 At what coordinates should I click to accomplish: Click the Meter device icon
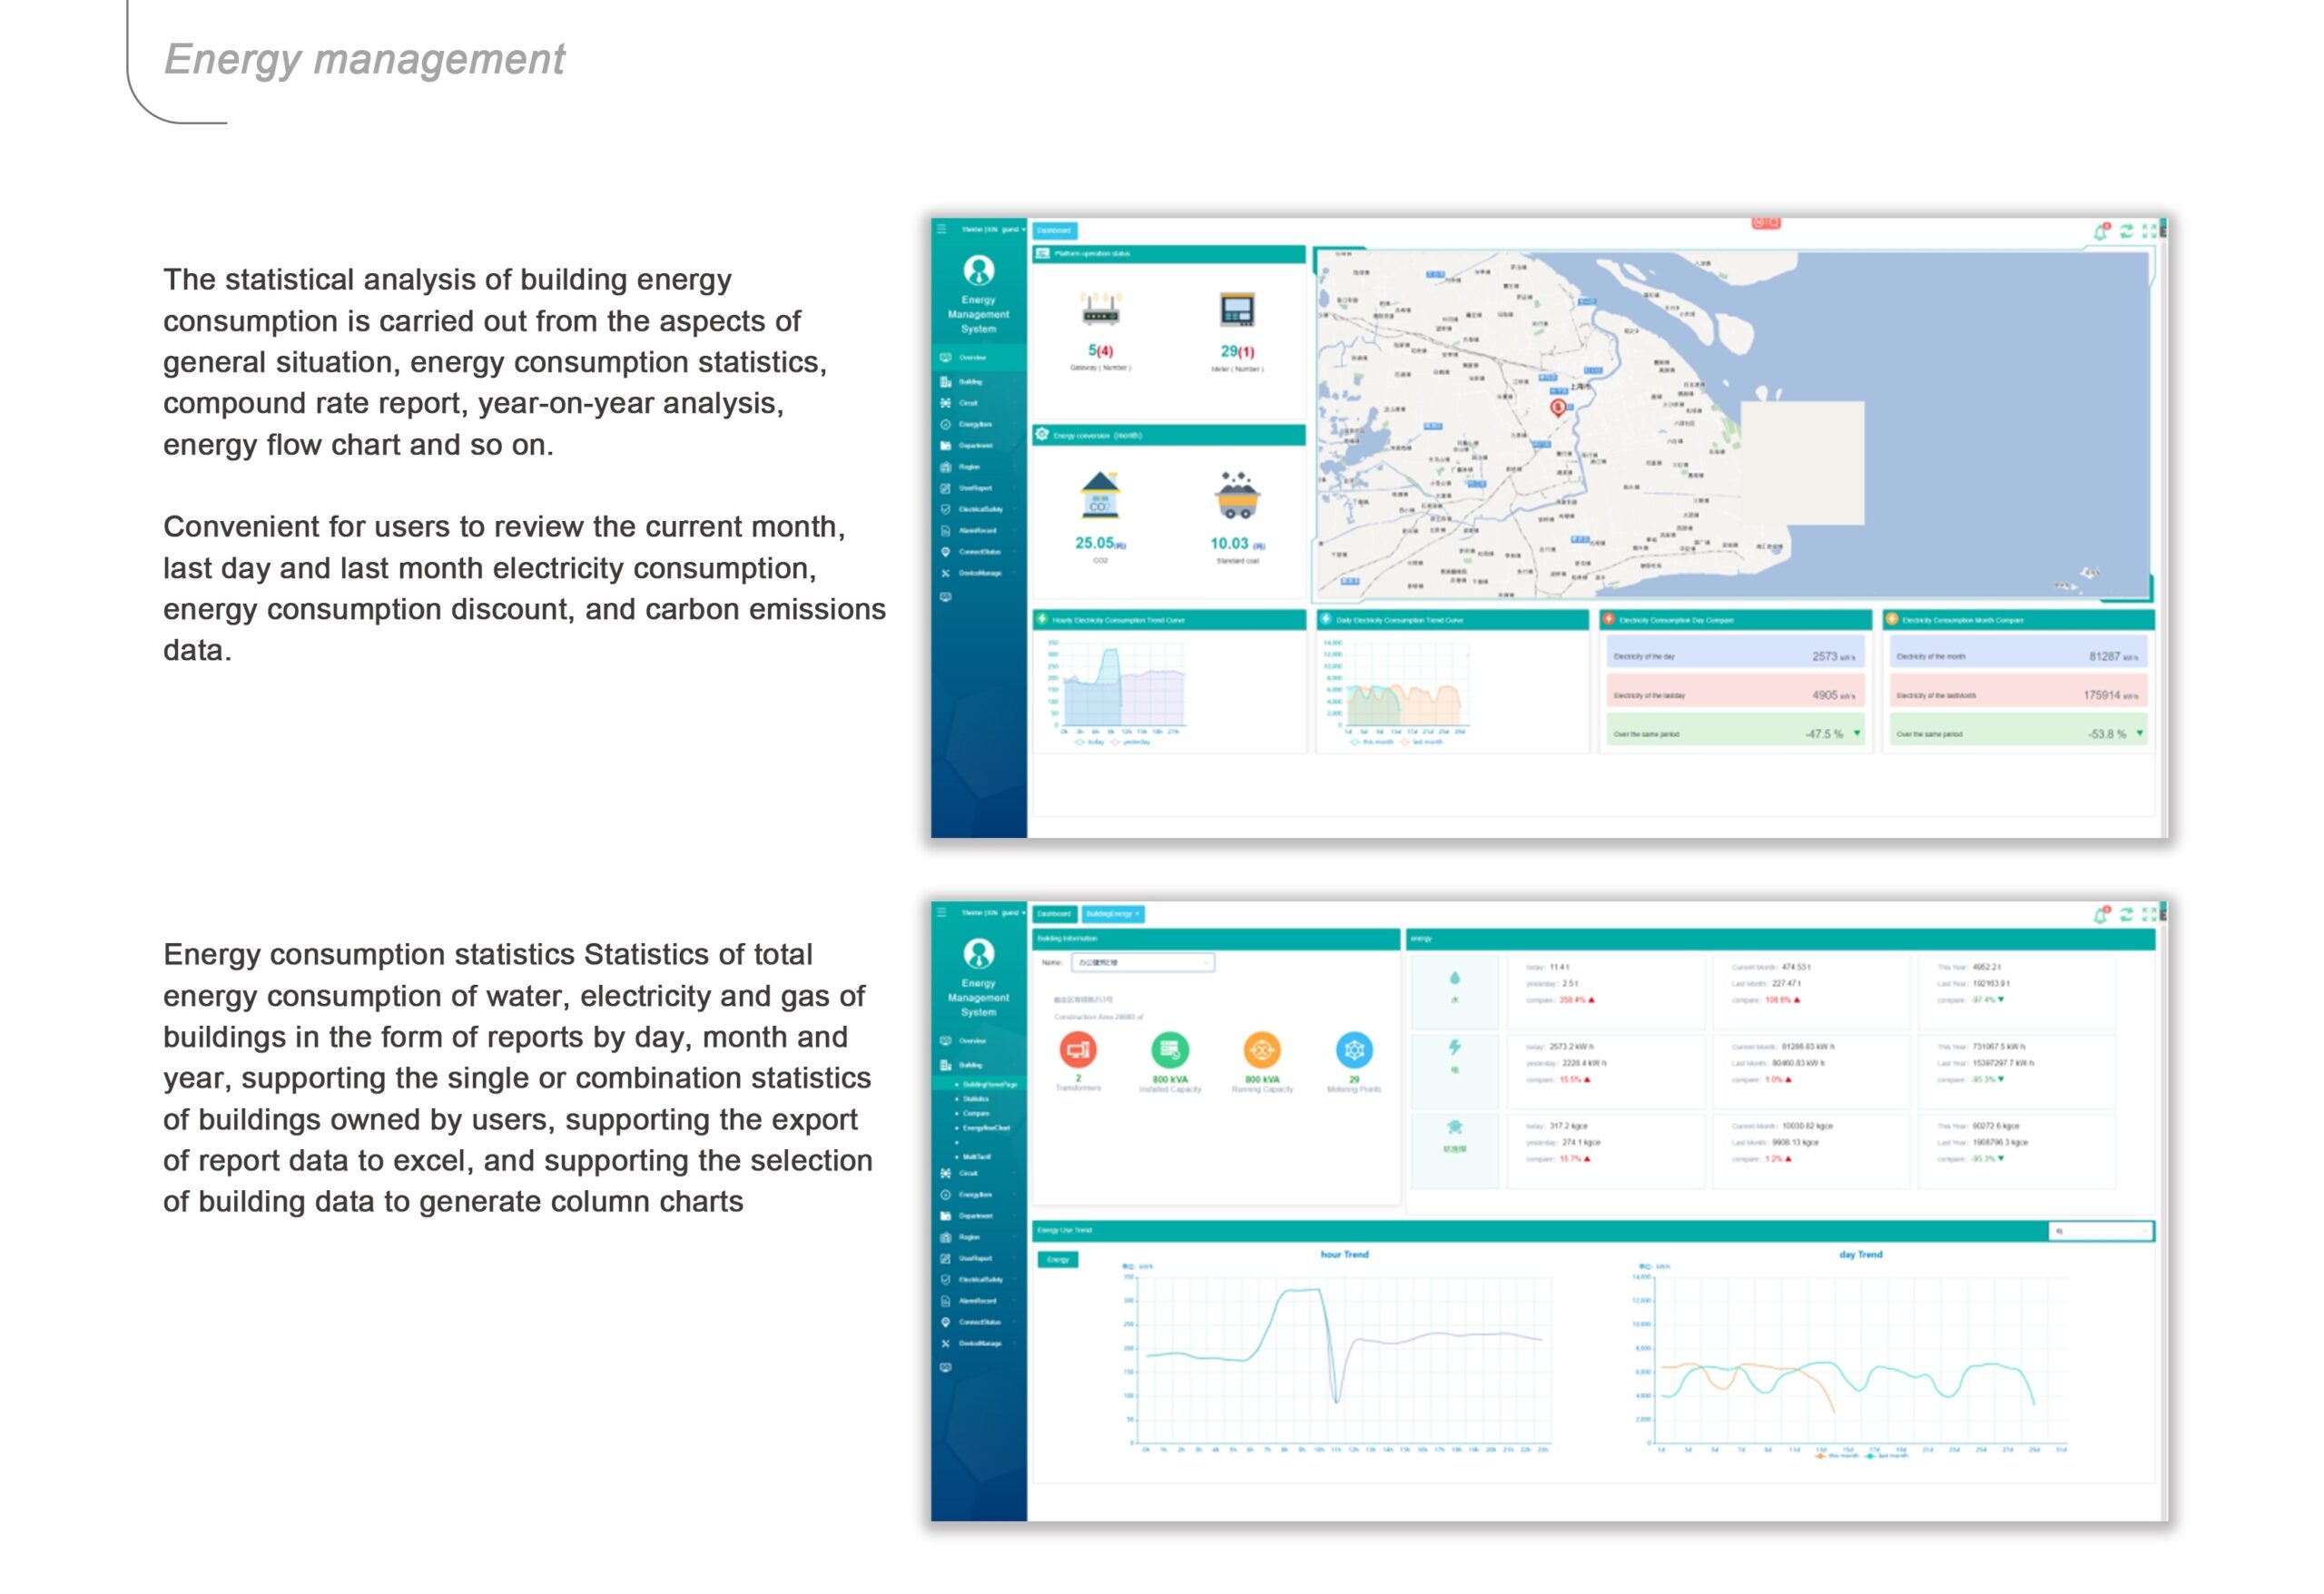point(1237,310)
